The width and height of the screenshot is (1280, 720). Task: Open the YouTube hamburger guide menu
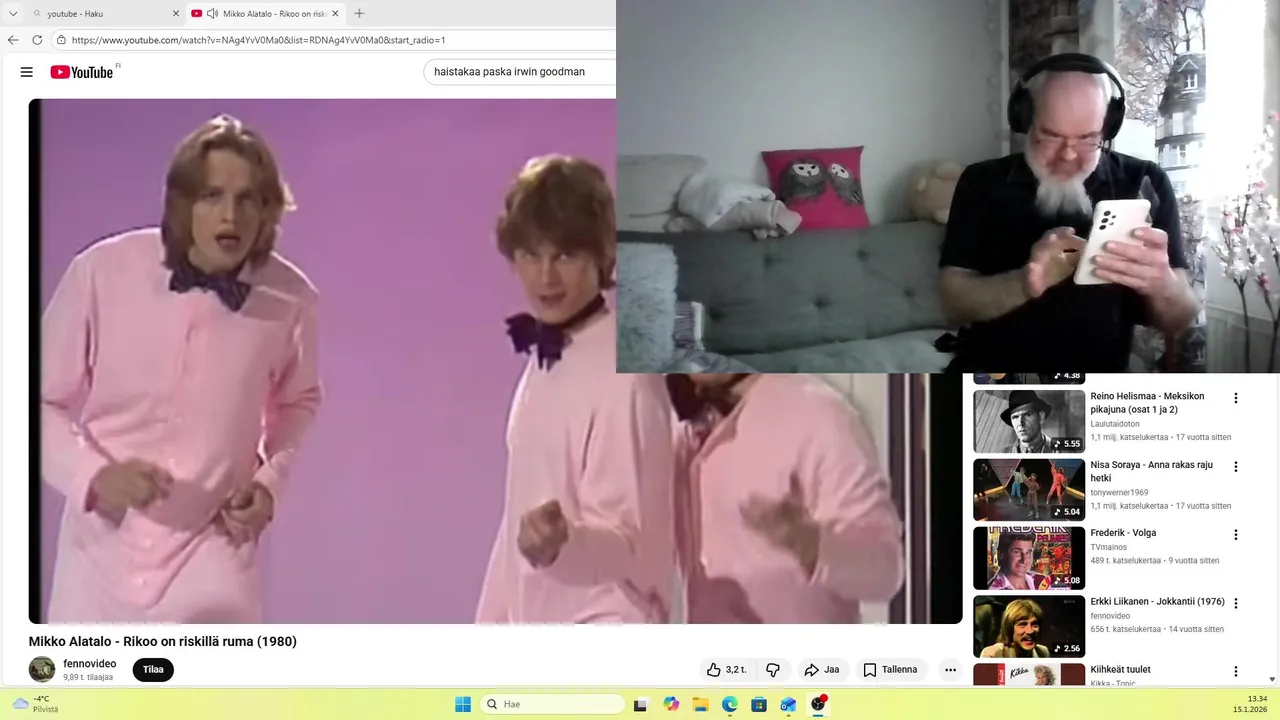[27, 72]
